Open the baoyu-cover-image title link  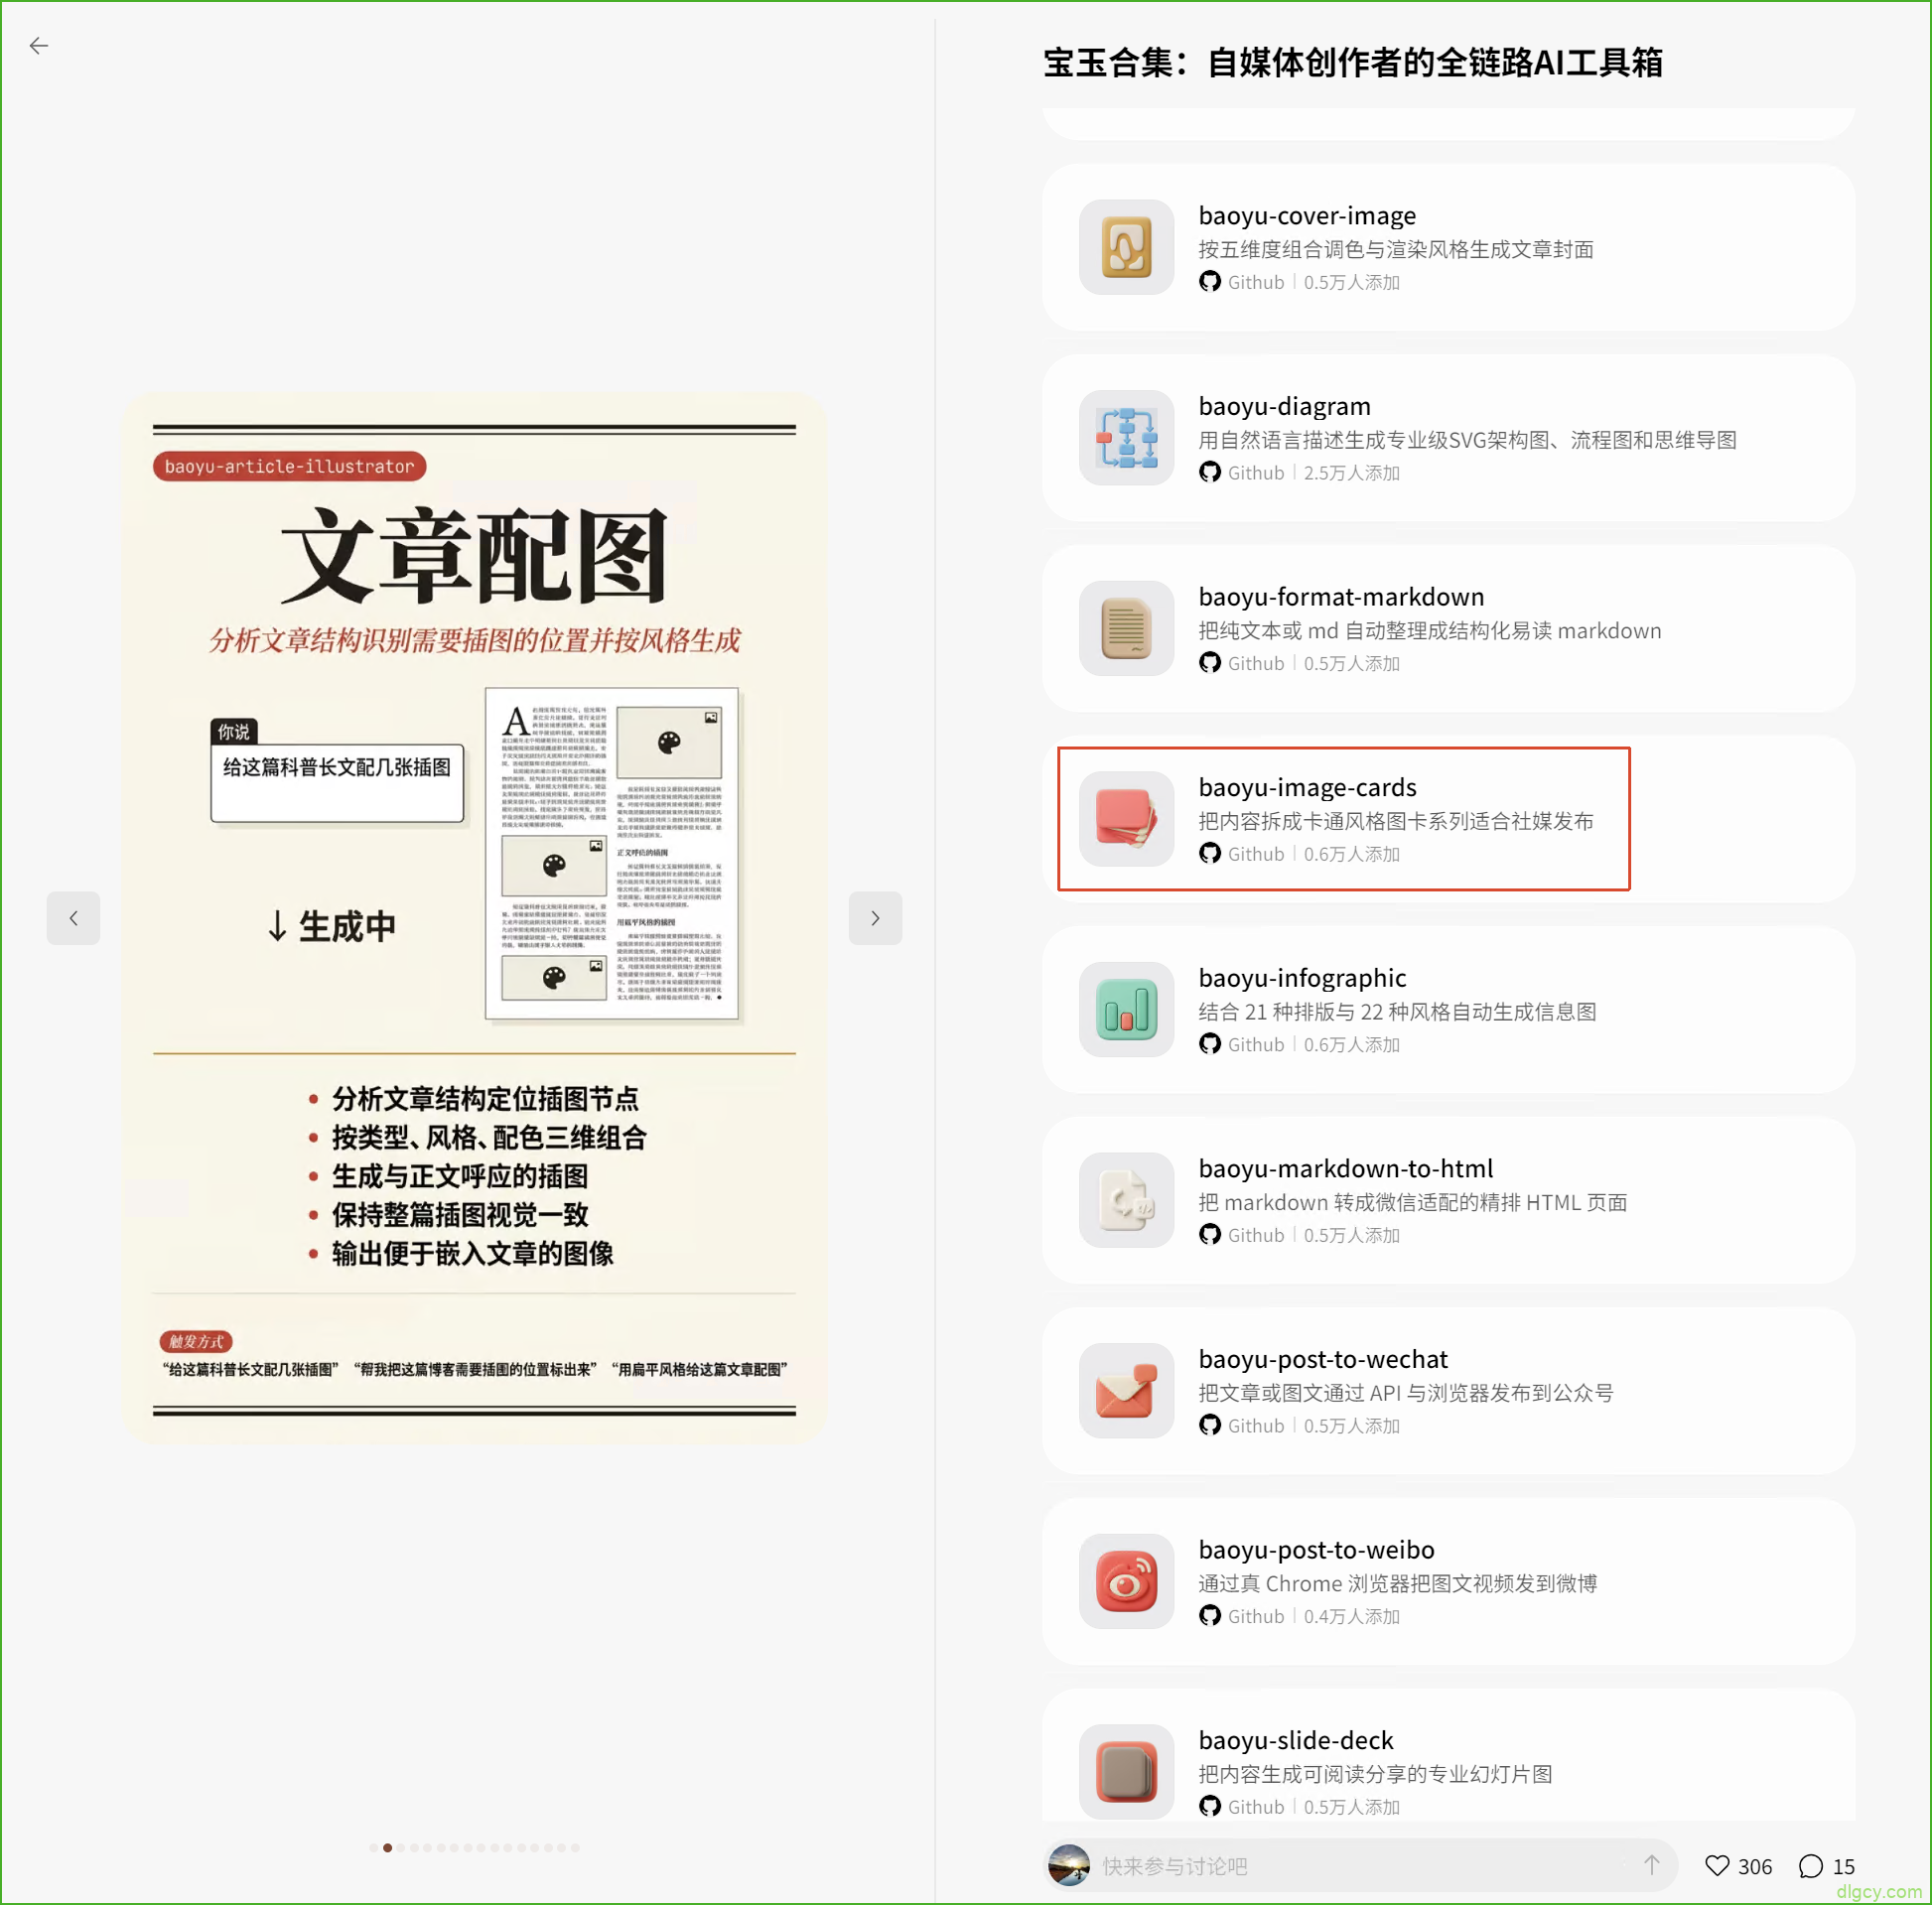1307,216
